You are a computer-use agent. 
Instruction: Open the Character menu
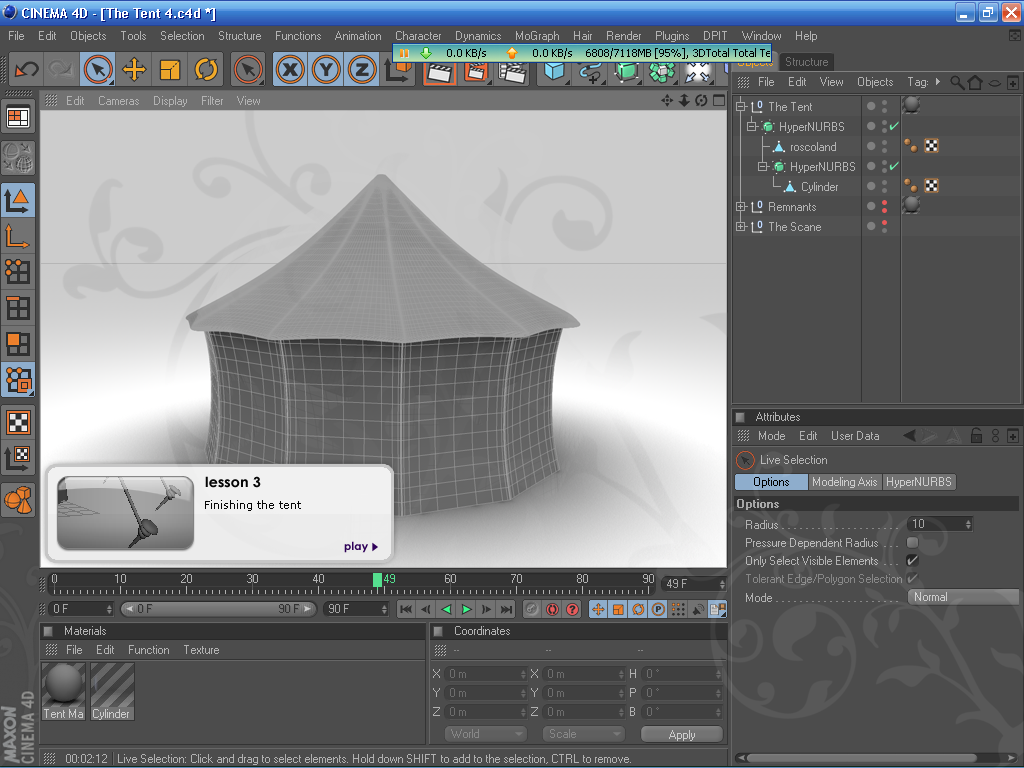(x=418, y=36)
